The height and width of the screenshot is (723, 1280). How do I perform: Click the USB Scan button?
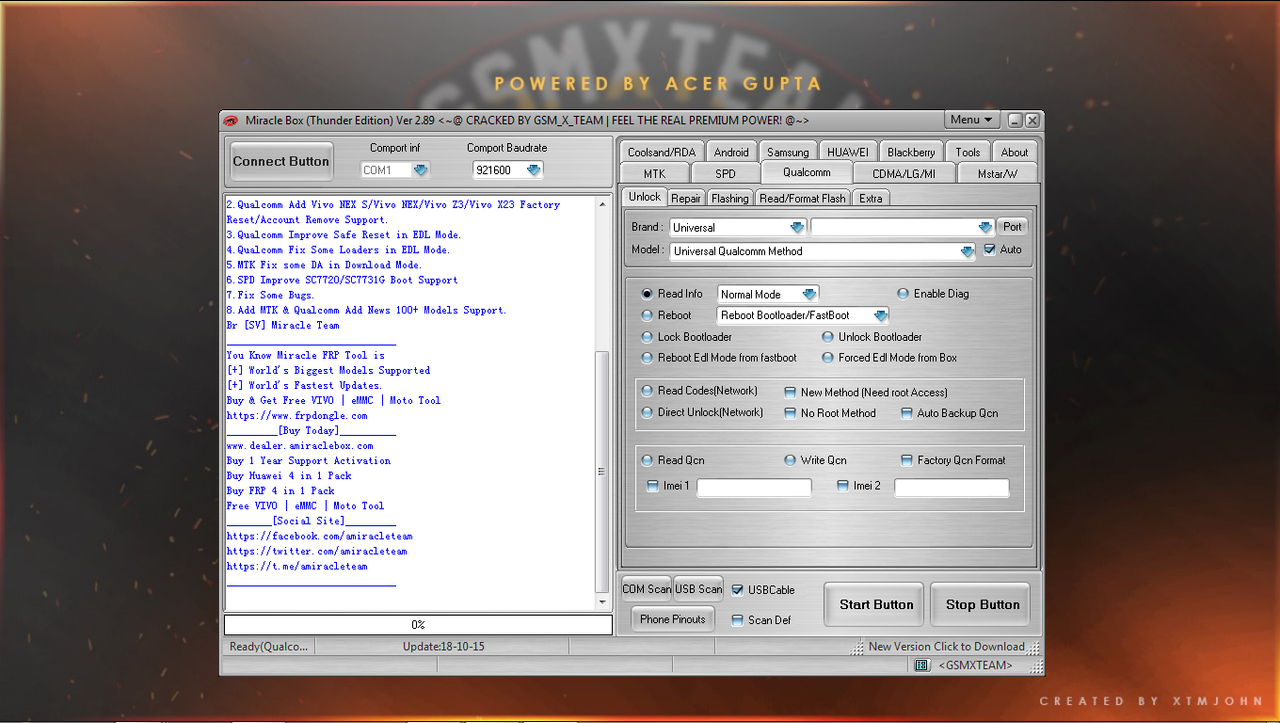point(698,589)
